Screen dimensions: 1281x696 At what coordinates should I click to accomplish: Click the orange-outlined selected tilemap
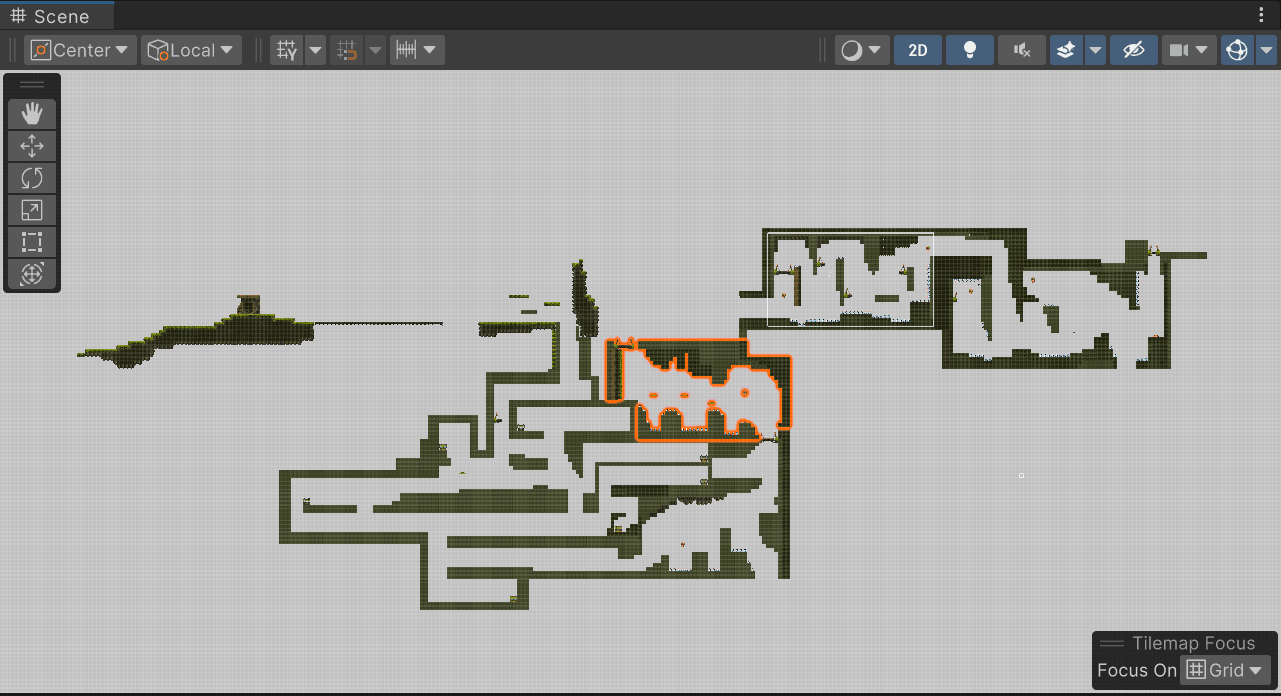click(700, 390)
